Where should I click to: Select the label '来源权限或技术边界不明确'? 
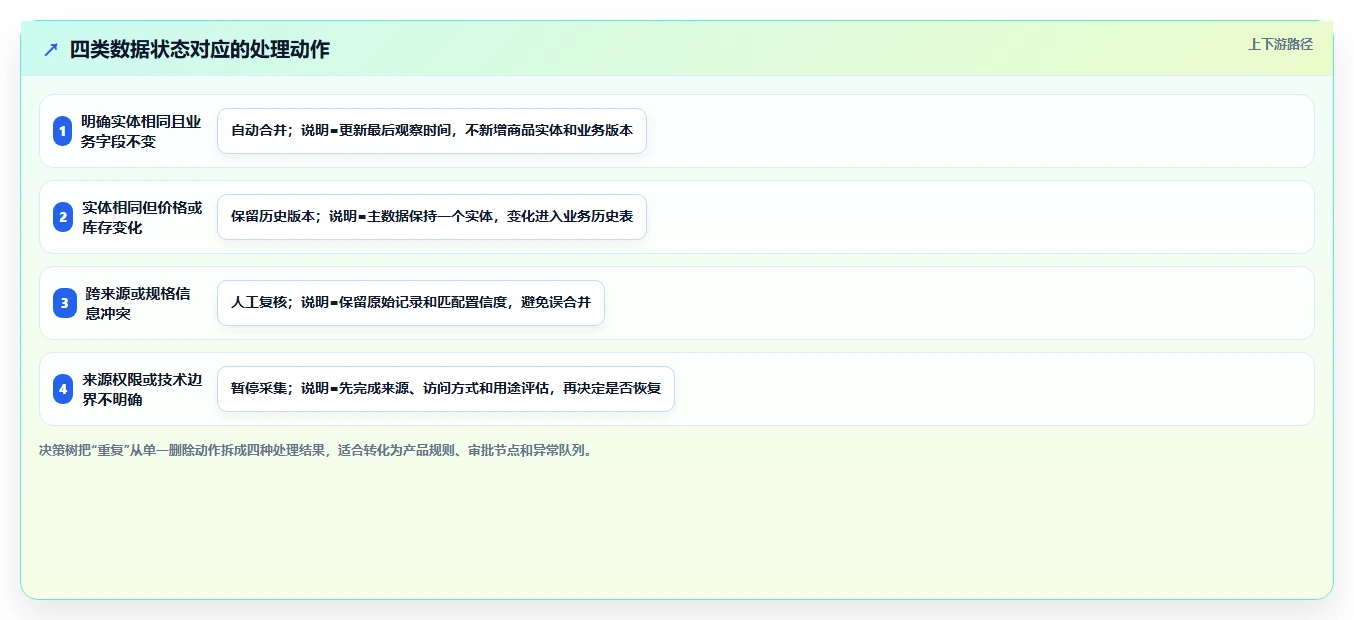tap(142, 389)
